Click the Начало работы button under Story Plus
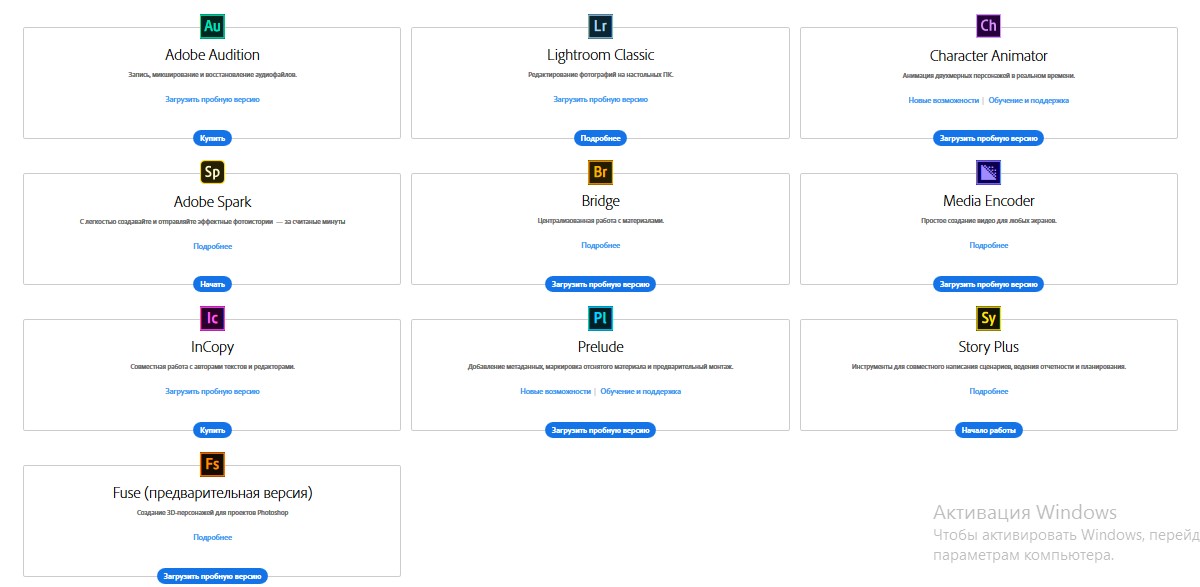Image resolution: width=1200 pixels, height=587 pixels. click(x=988, y=430)
